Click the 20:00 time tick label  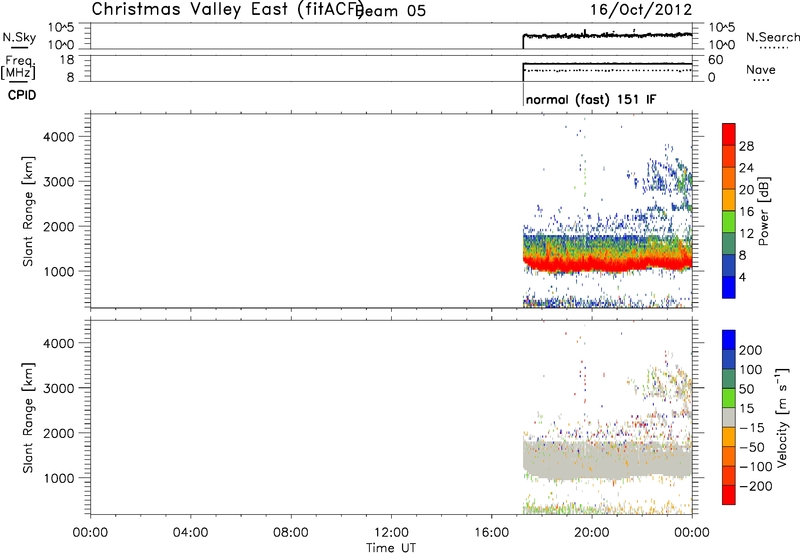click(x=591, y=533)
